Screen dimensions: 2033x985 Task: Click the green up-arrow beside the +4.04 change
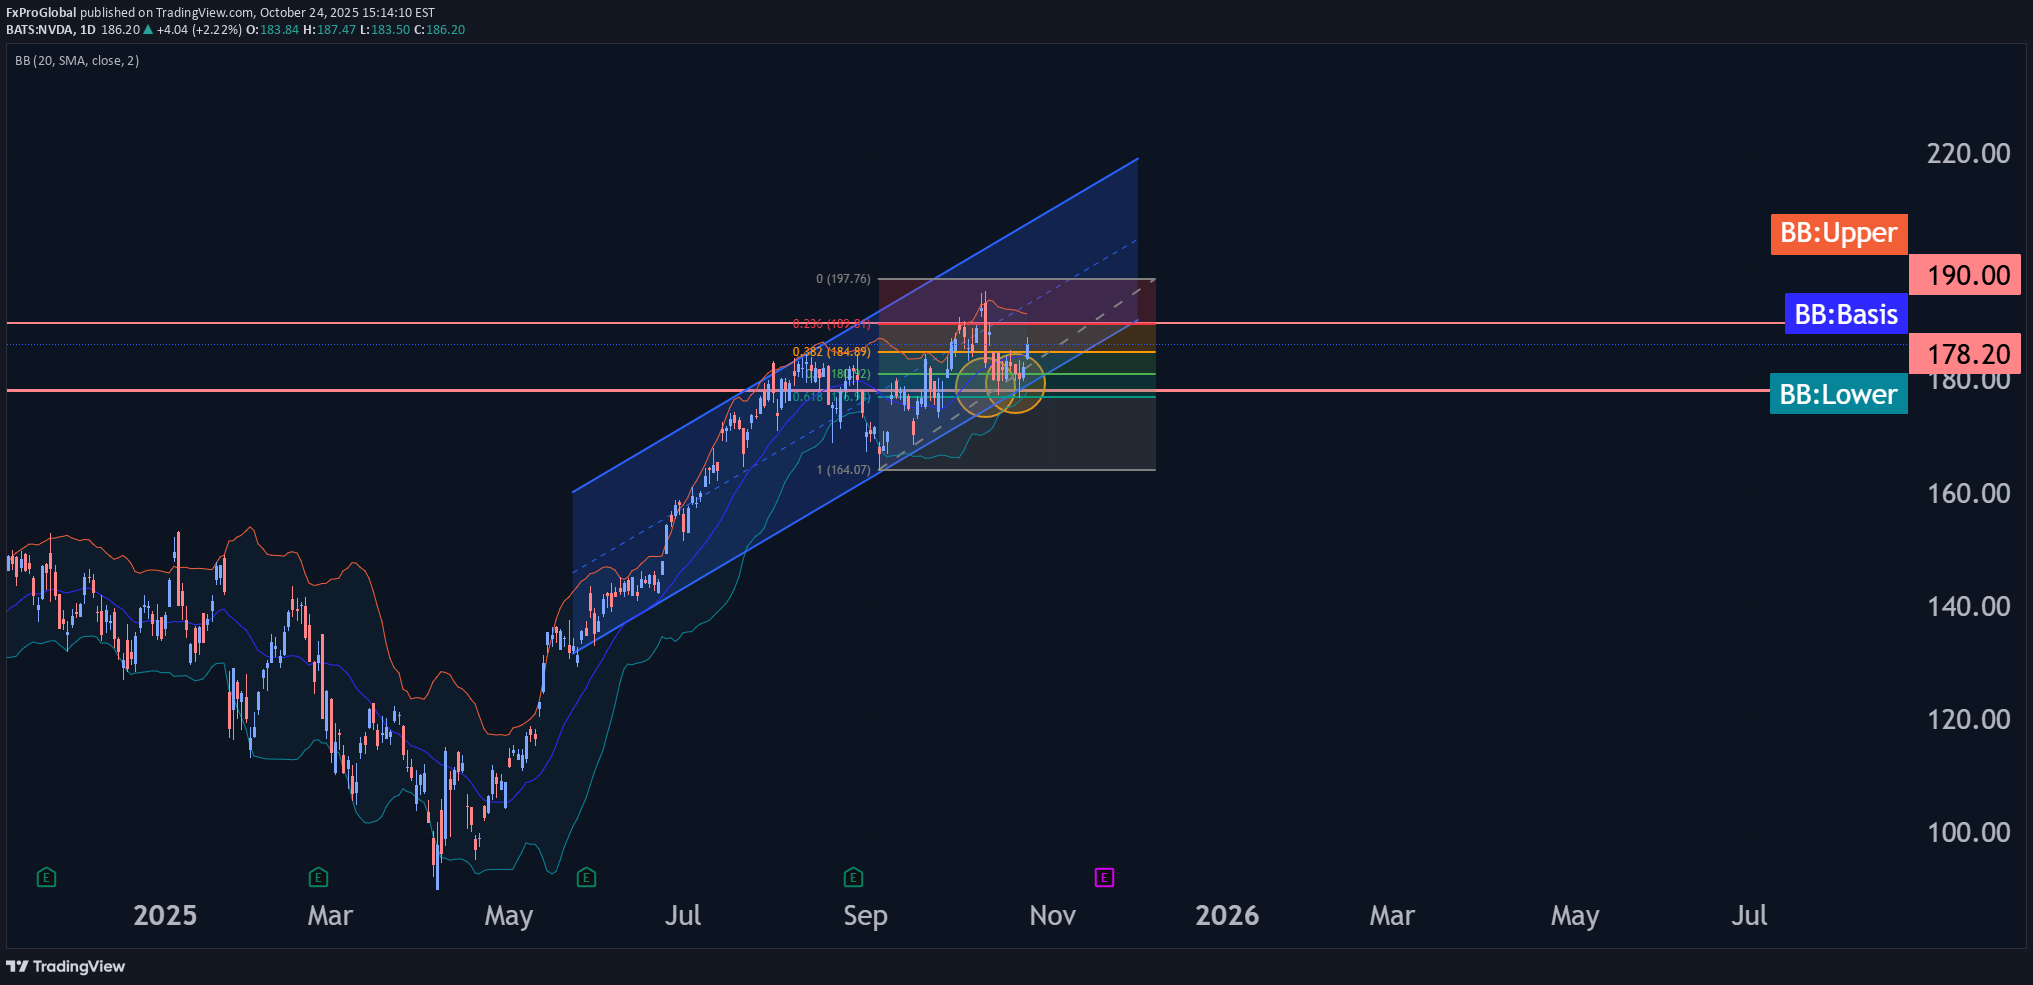pyautogui.click(x=148, y=30)
